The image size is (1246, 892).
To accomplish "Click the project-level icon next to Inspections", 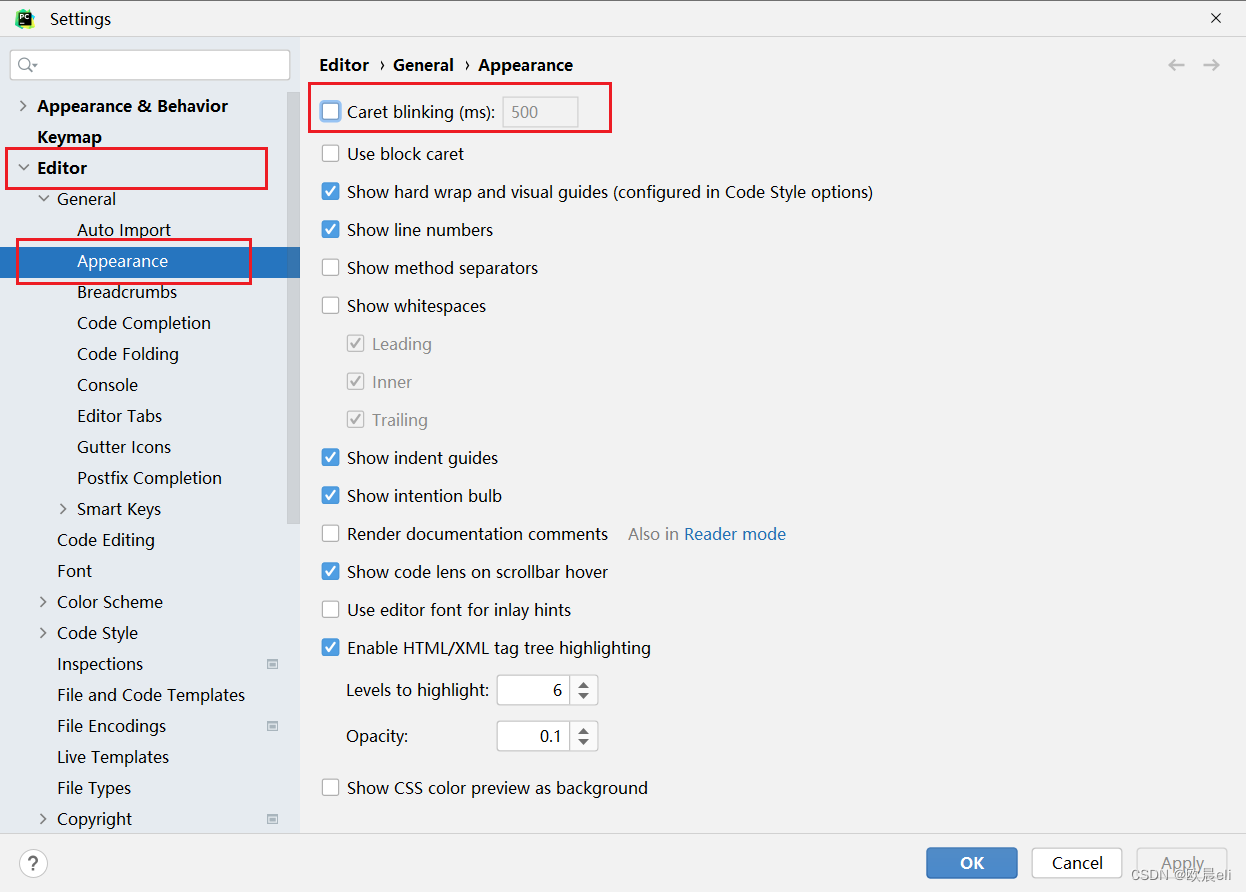I will tap(273, 664).
